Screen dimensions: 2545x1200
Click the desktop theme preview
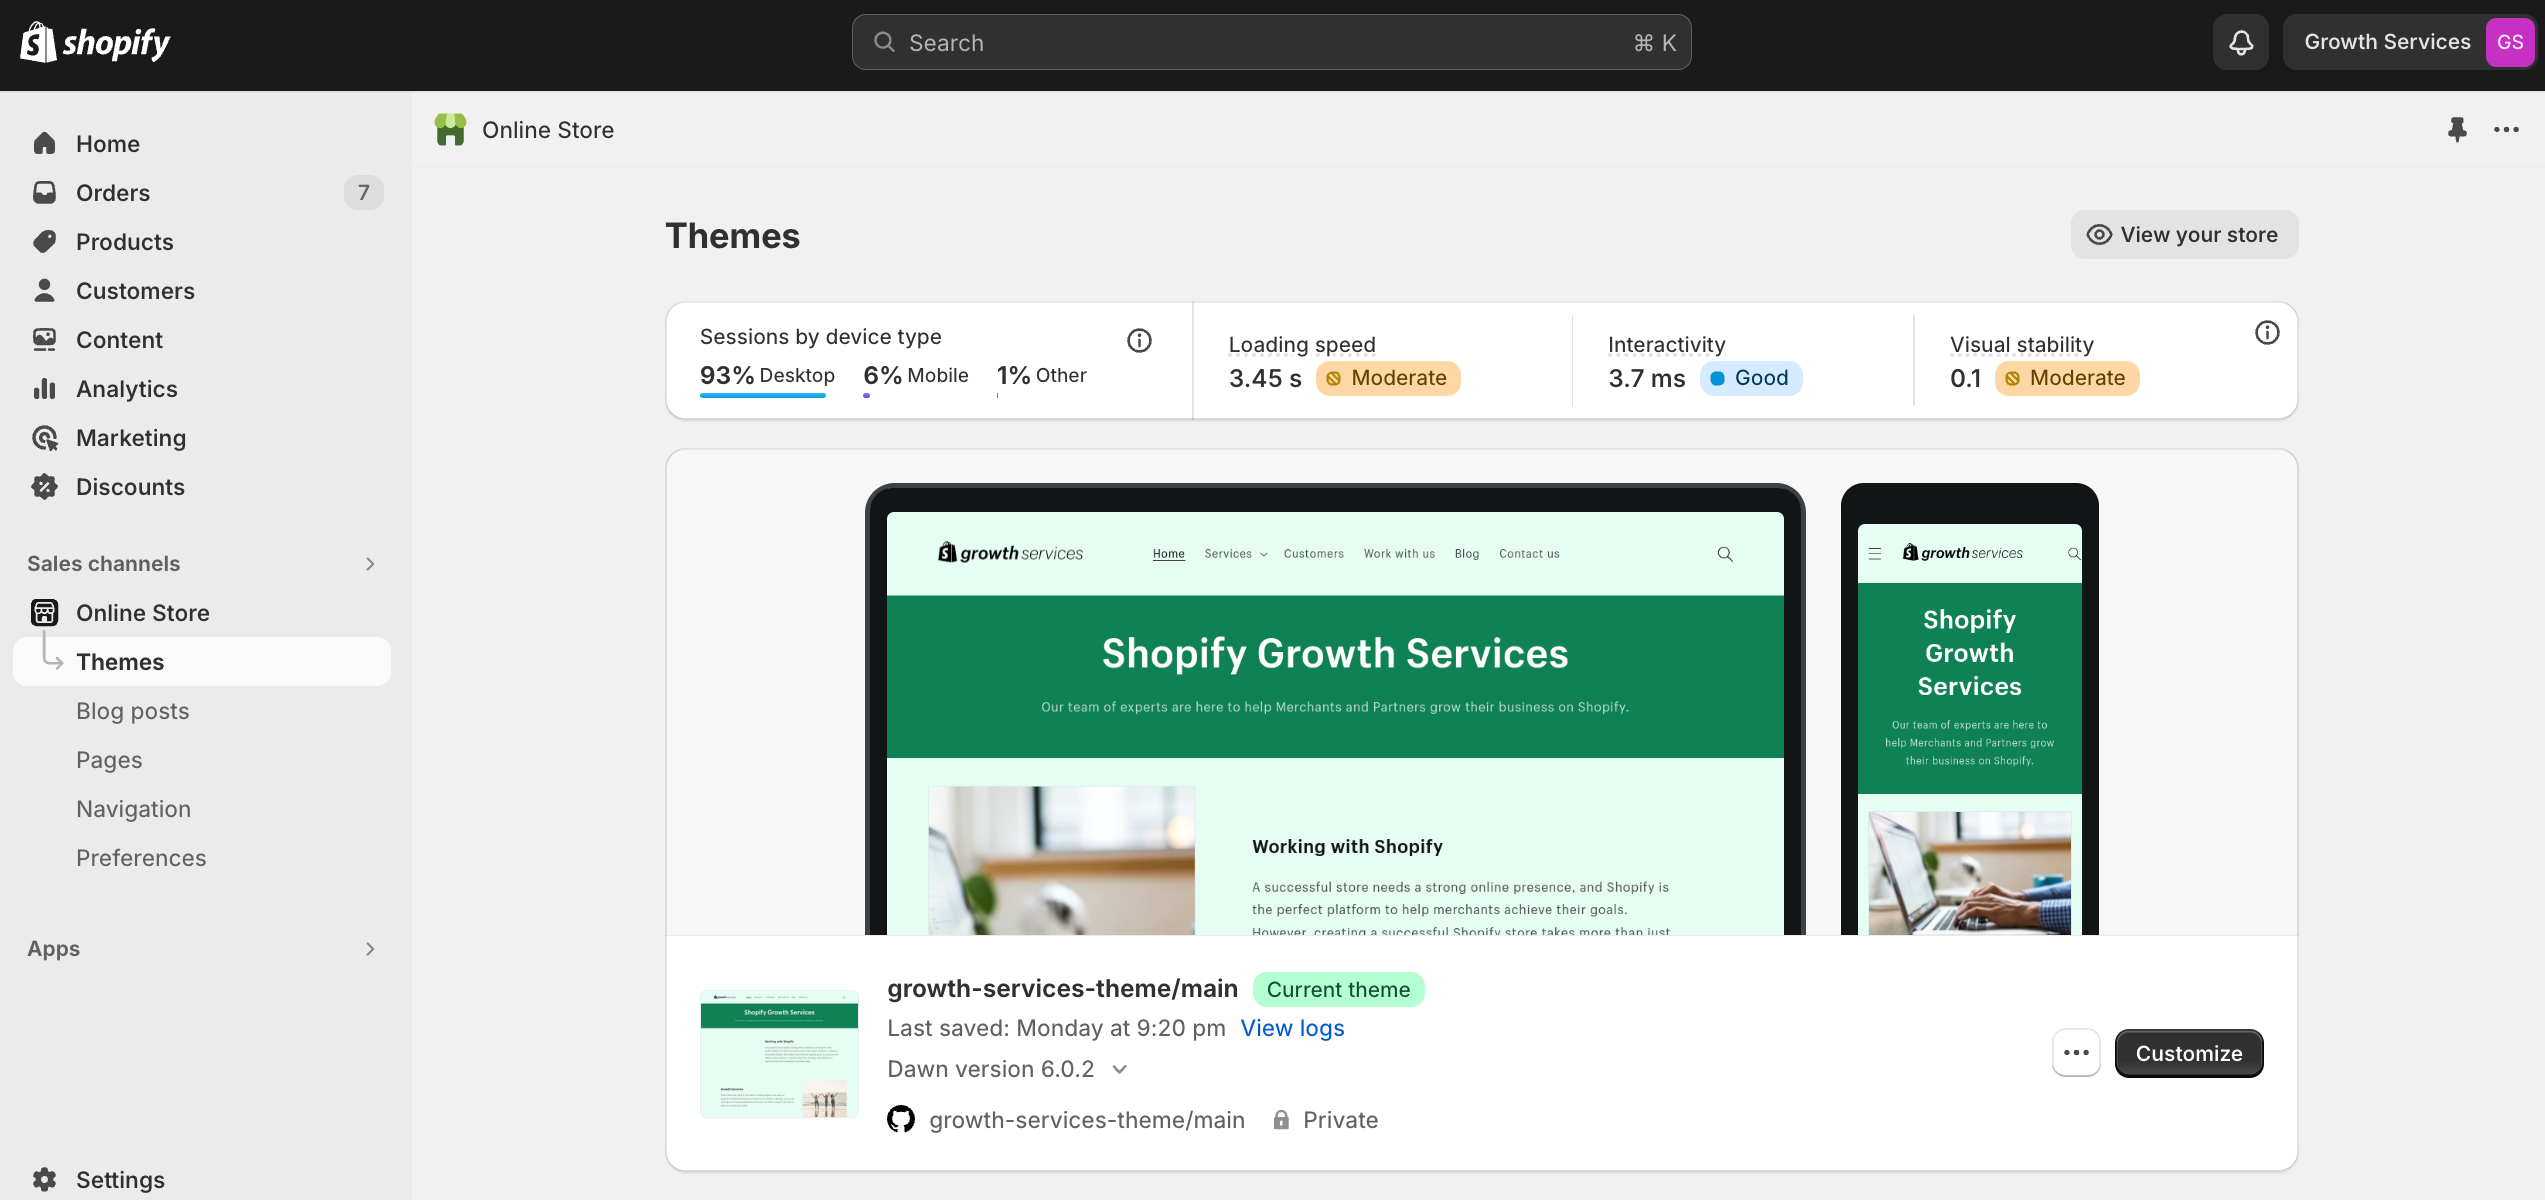(1335, 709)
